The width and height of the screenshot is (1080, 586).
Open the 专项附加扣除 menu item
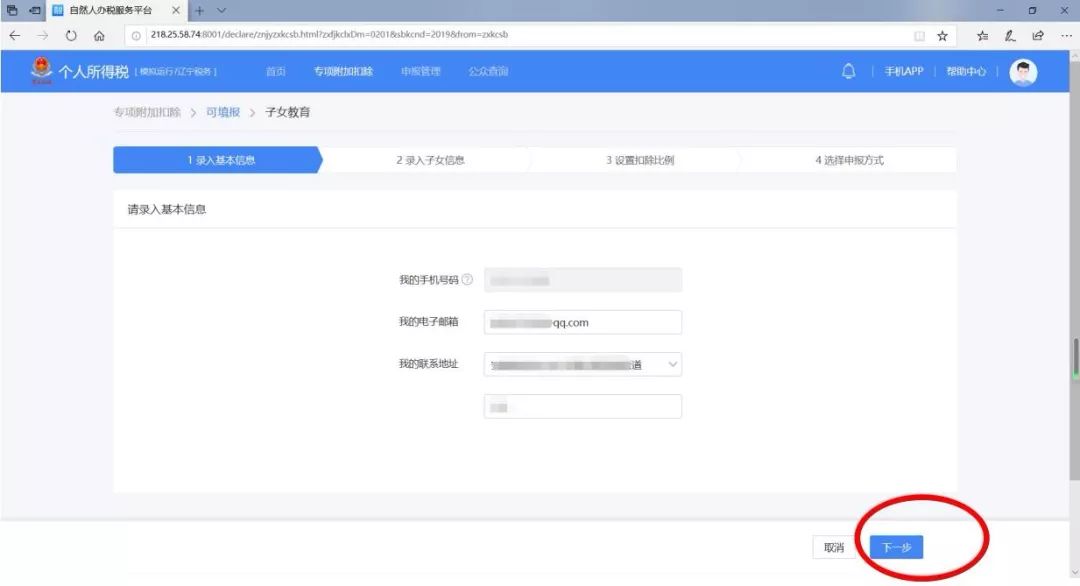coord(343,71)
